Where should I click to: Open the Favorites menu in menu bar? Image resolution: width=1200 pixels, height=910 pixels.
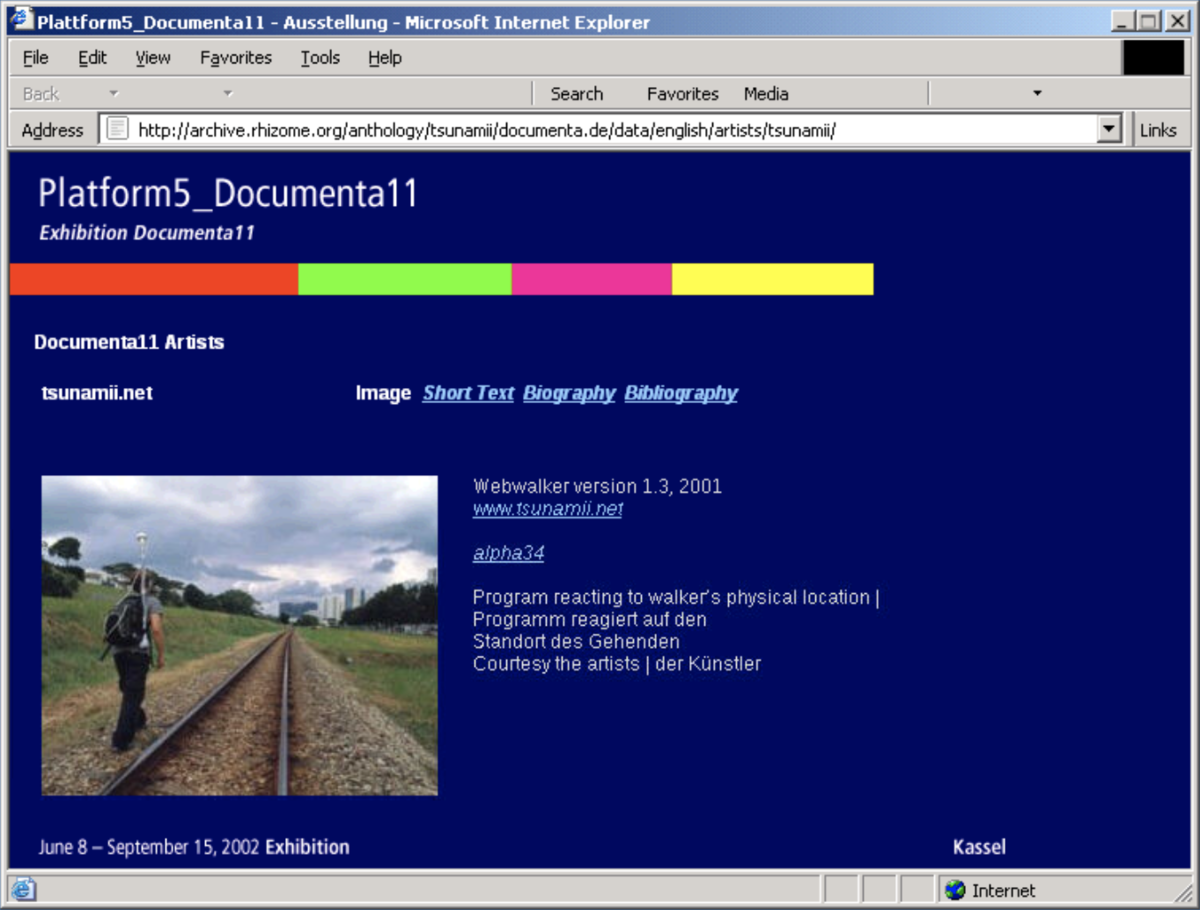[x=235, y=58]
